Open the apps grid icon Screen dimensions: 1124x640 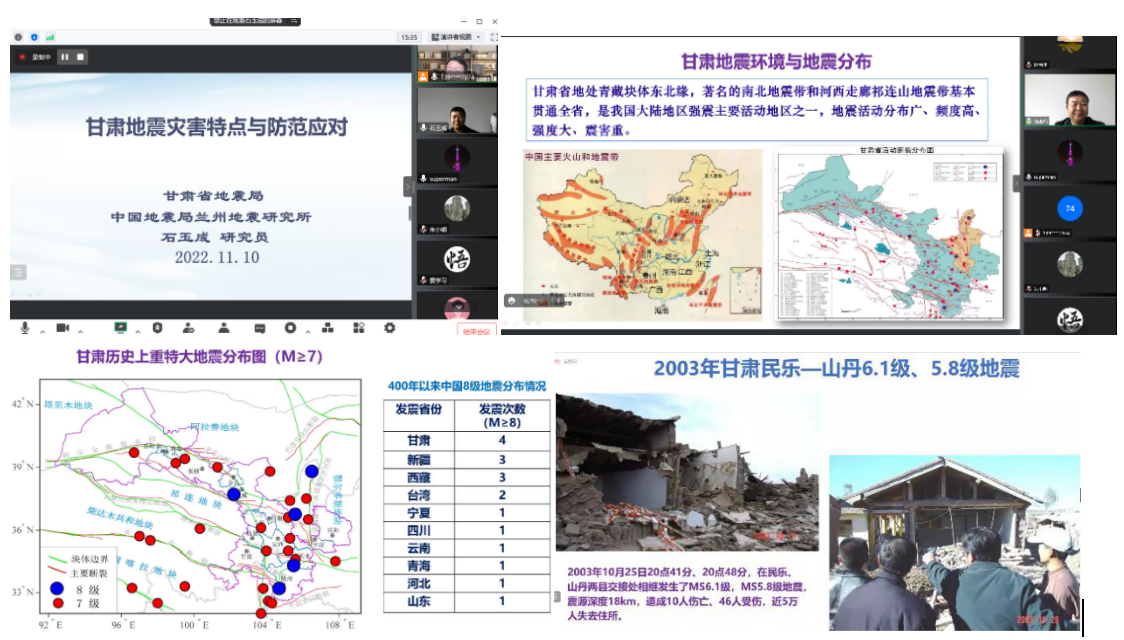pos(357,328)
